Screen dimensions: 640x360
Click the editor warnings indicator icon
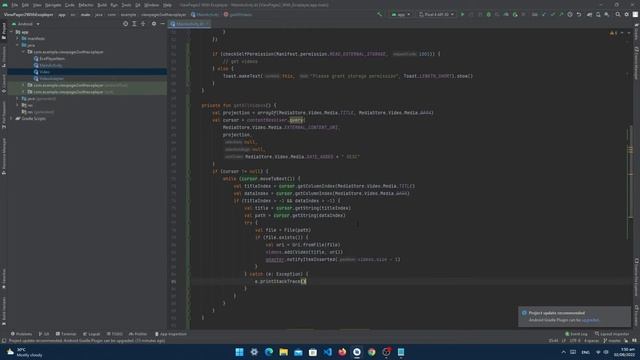[613, 33]
